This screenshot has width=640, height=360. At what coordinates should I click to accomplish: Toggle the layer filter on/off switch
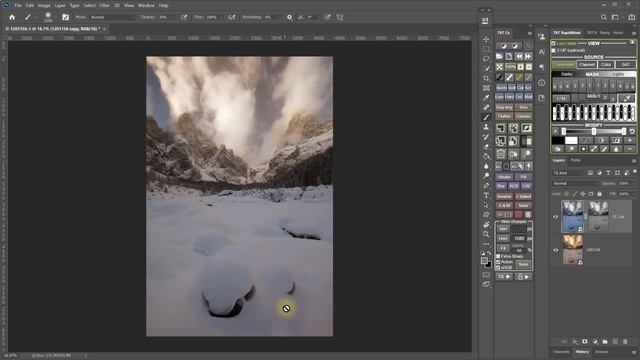point(635,172)
